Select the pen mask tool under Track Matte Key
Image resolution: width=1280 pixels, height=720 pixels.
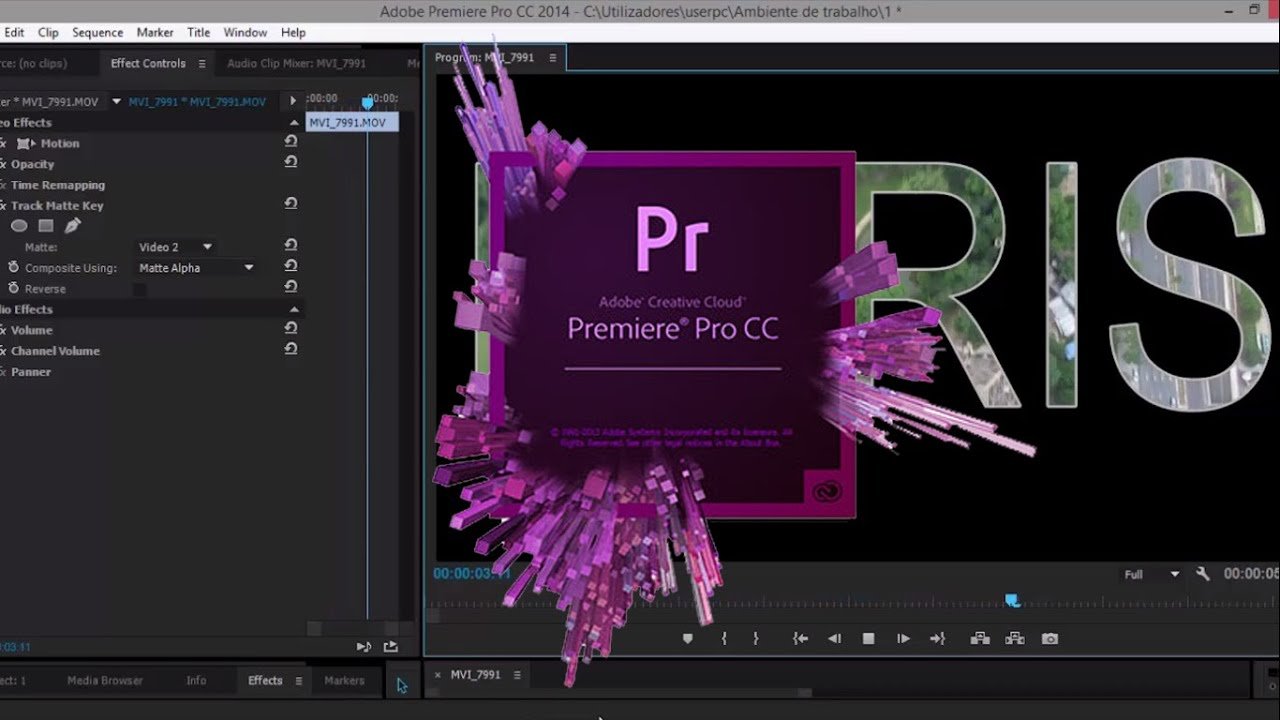coord(73,226)
